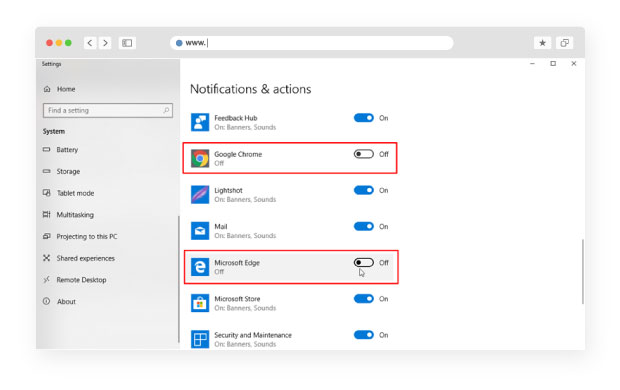Viewport: 620px width, 390px height.
Task: Click the Tablet mode icon in sidebar
Action: (47, 193)
